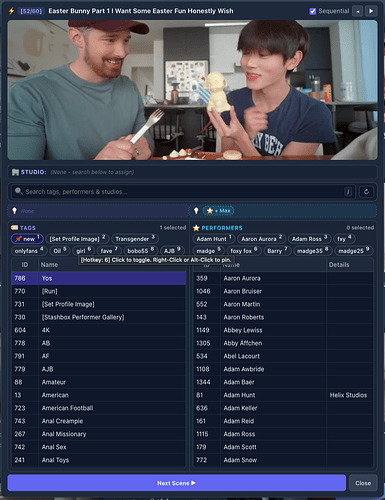Toggle the madge performer chip
385x500 pixels.
(x=208, y=251)
